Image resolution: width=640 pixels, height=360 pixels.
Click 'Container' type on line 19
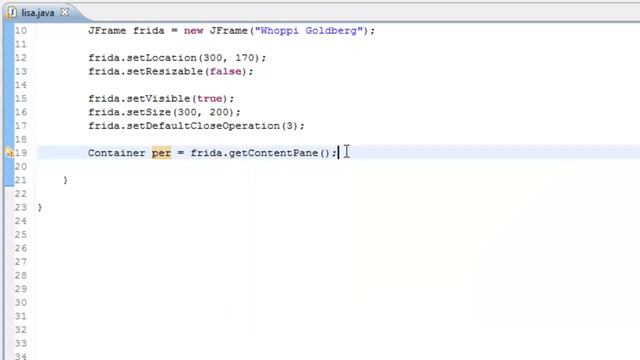tap(117, 153)
